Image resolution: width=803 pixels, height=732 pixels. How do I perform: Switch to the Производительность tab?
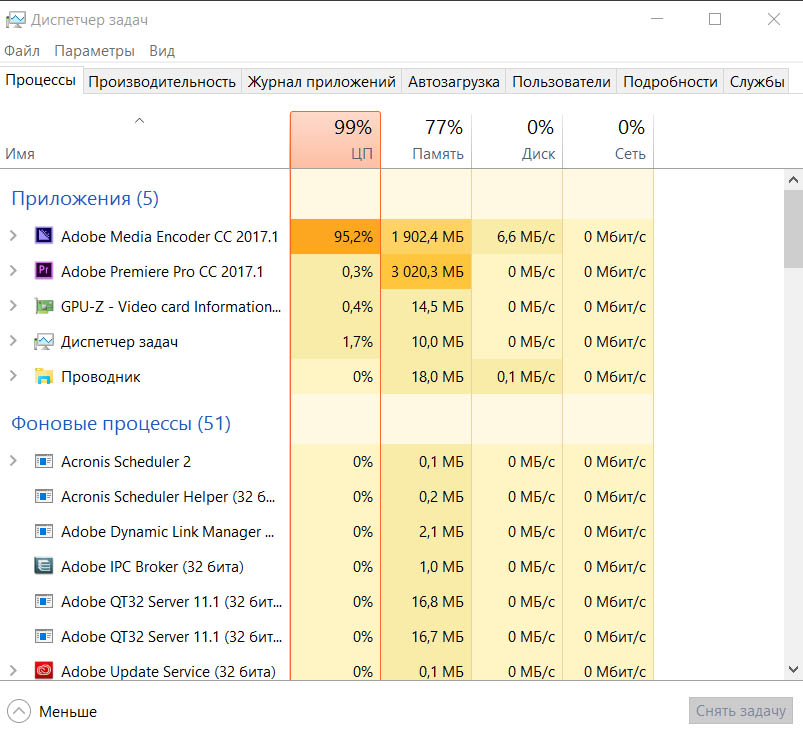click(x=162, y=82)
